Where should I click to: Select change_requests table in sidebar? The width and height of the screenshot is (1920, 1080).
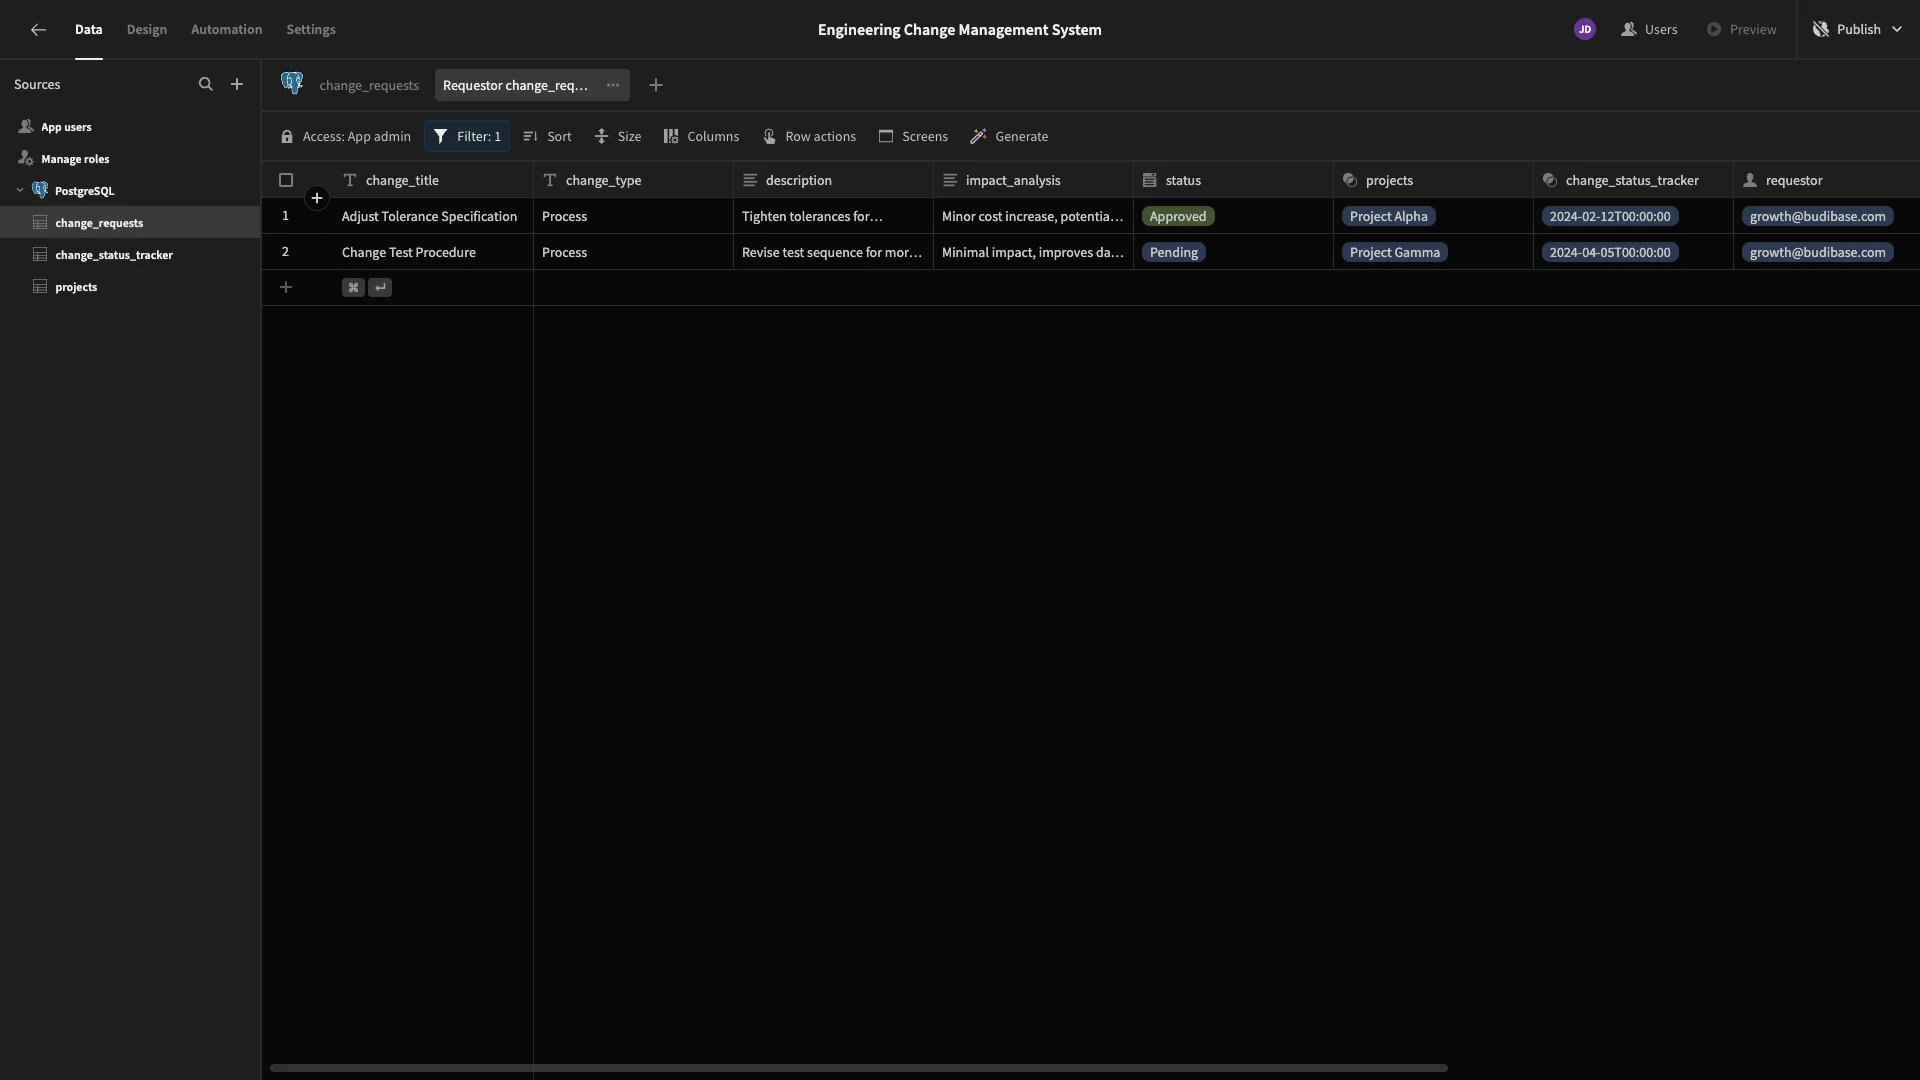coord(130,223)
